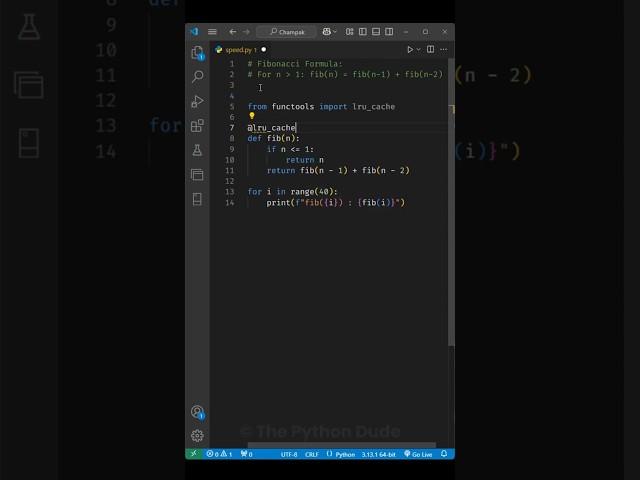Open the remote window status button

tap(194, 454)
